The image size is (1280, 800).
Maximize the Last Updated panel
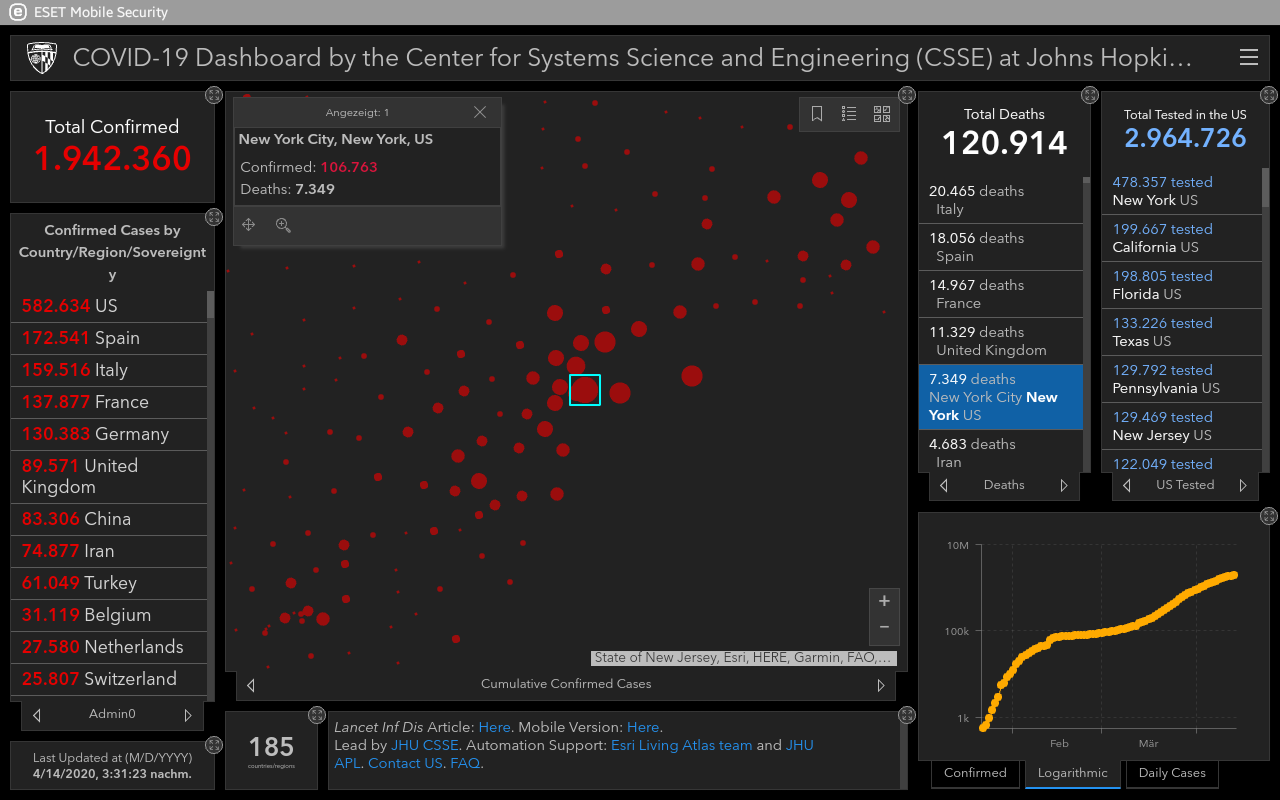click(x=213, y=745)
